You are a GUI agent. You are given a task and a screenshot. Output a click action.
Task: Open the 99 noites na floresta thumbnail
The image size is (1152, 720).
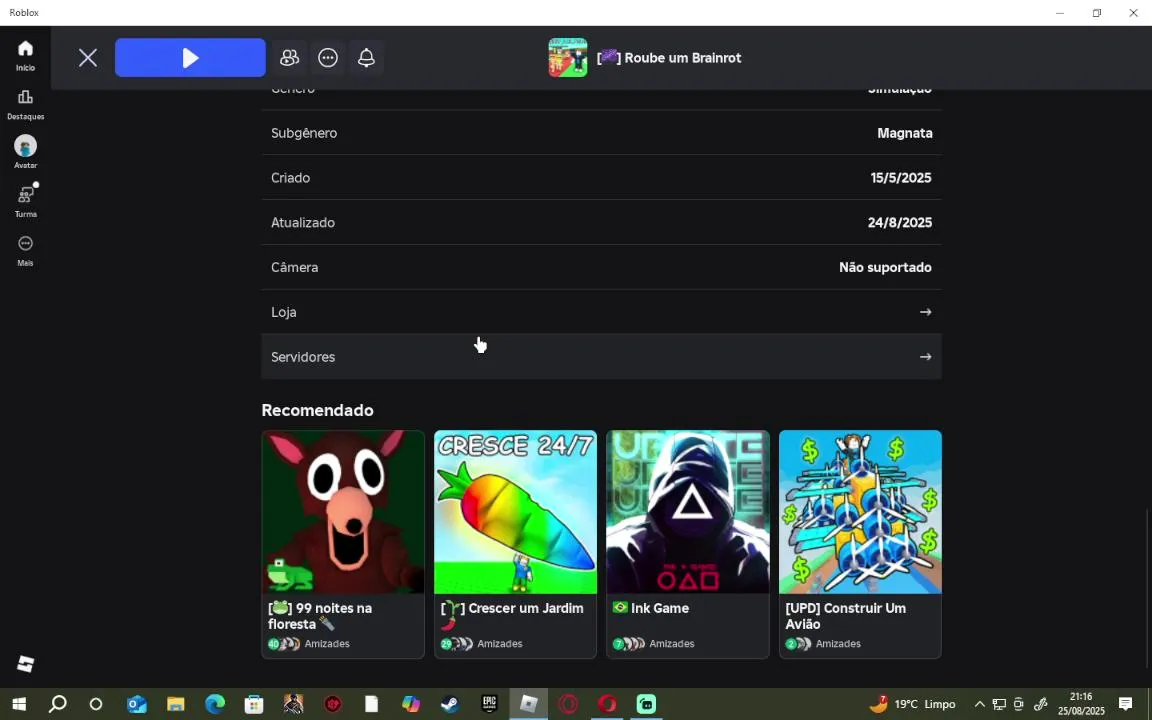pos(343,512)
